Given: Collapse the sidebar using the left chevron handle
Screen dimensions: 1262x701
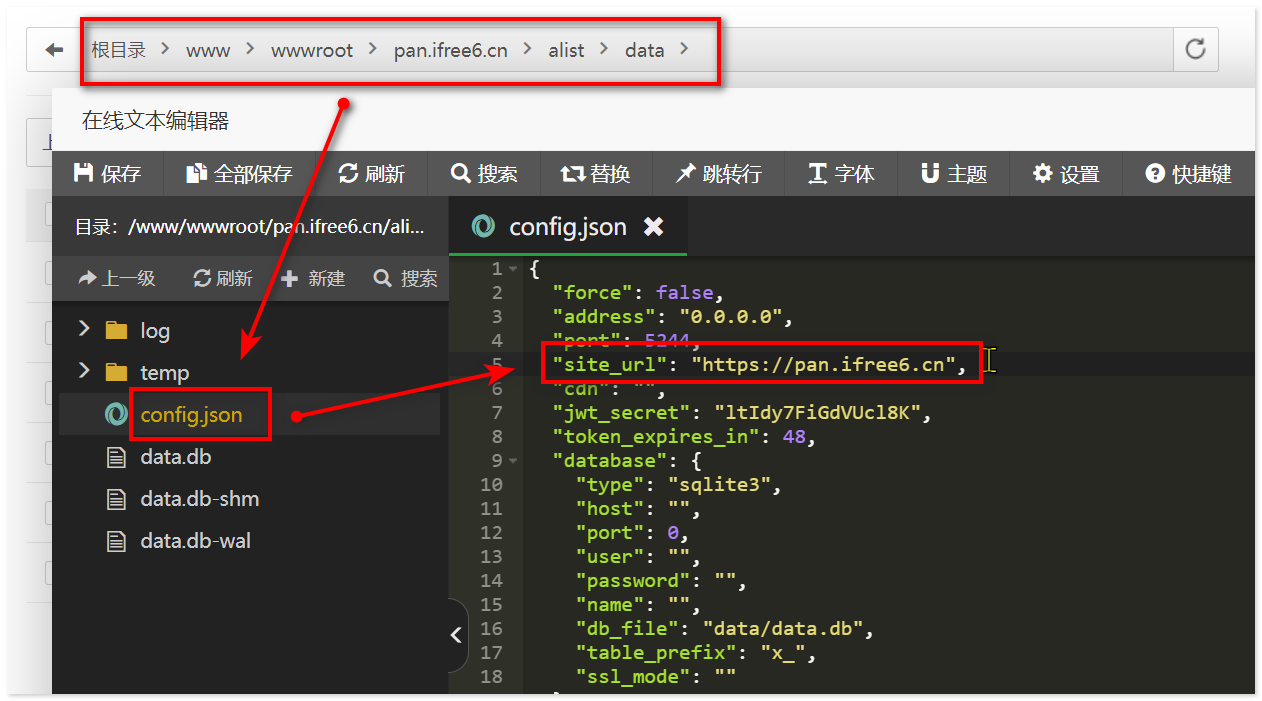Looking at the screenshot, I should point(456,635).
